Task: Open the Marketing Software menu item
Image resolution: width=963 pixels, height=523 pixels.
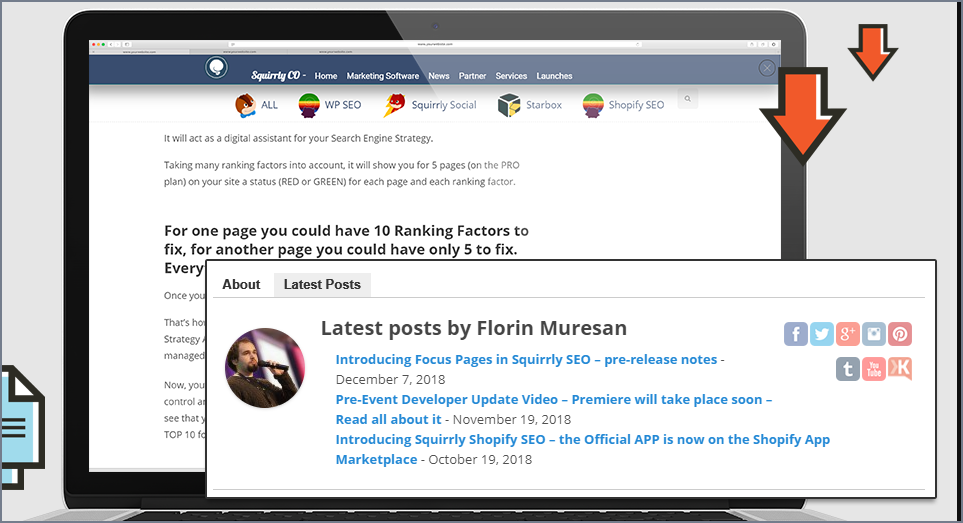Action: click(383, 76)
